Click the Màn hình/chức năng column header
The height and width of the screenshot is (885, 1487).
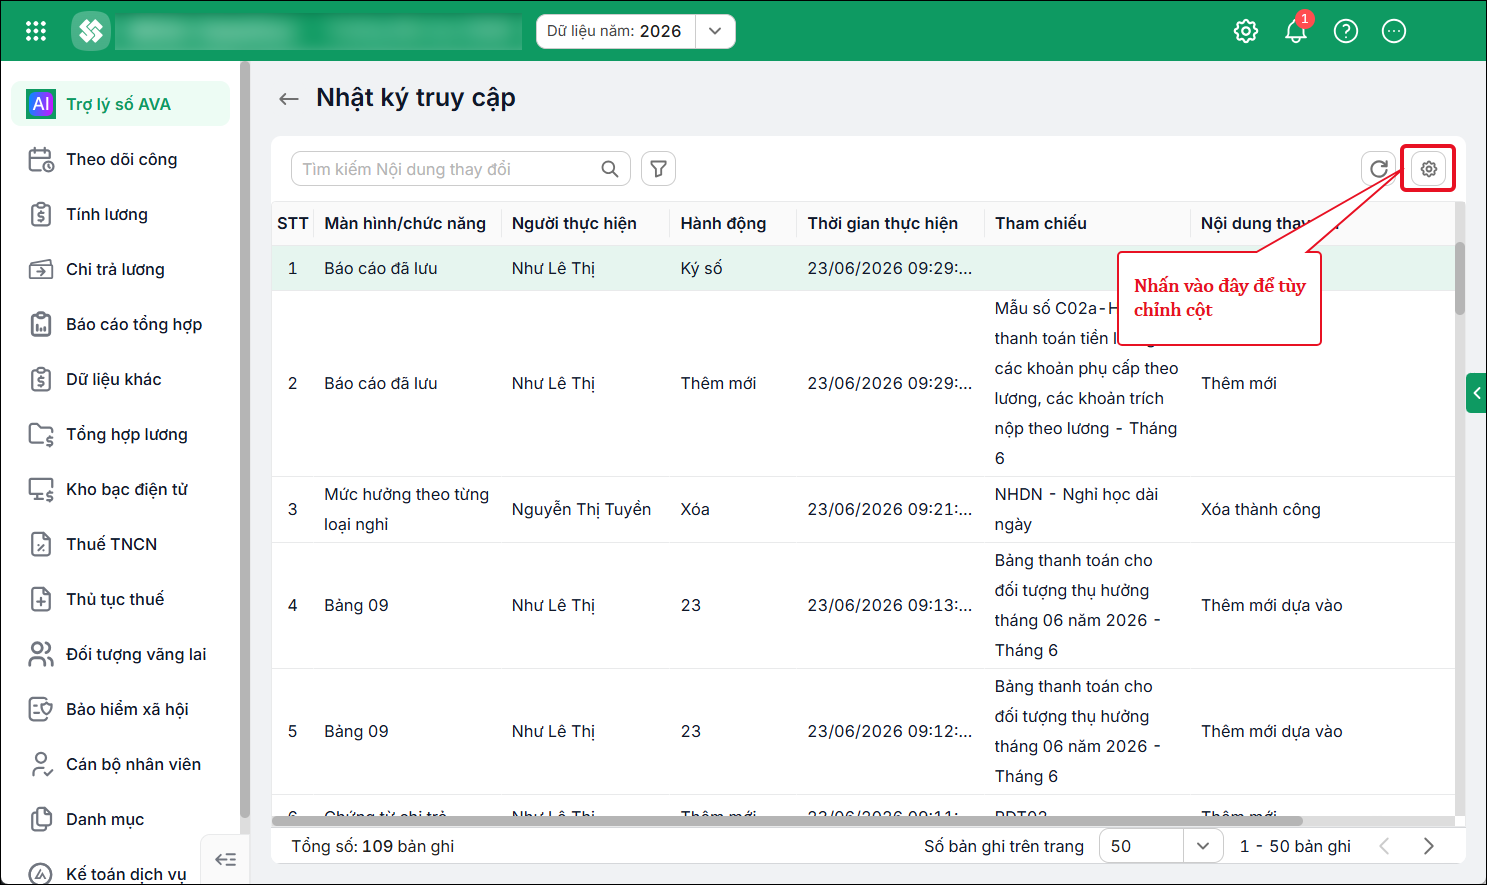[405, 223]
